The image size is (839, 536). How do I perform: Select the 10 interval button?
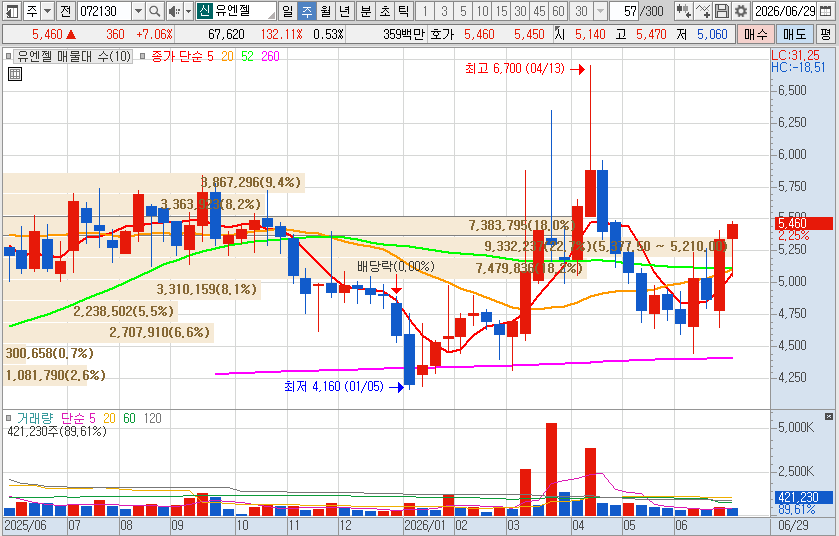(x=483, y=11)
